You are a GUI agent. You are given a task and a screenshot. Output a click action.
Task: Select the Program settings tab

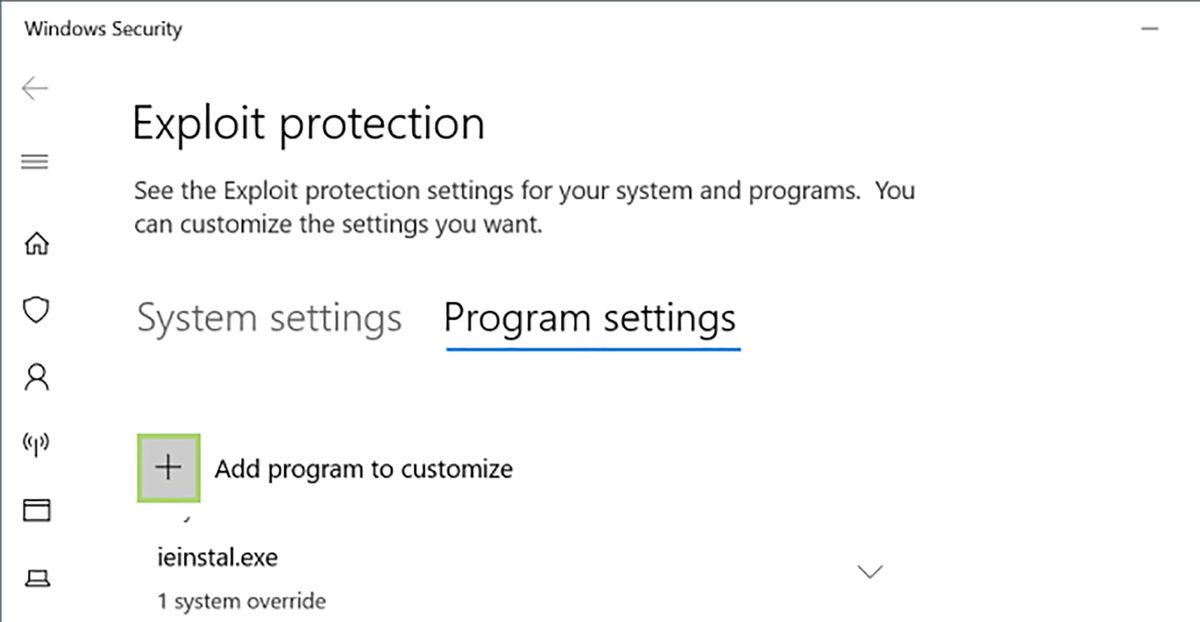pyautogui.click(x=591, y=318)
